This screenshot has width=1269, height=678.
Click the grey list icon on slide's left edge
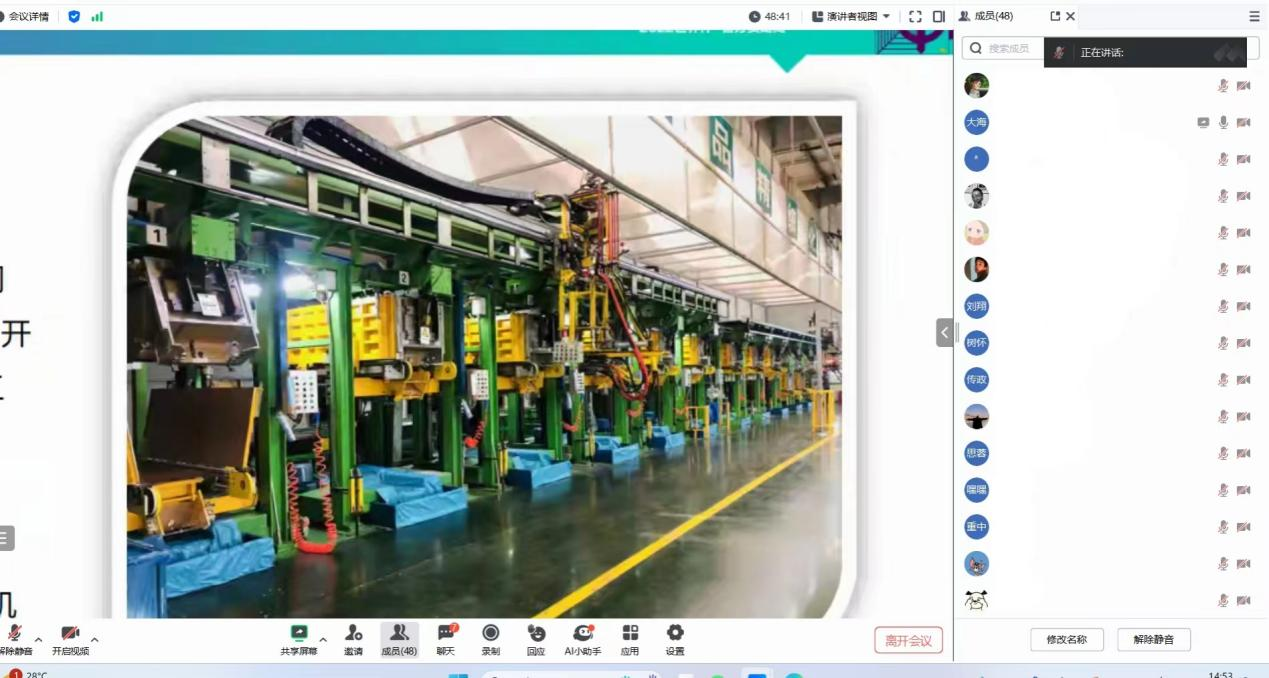tap(6, 538)
